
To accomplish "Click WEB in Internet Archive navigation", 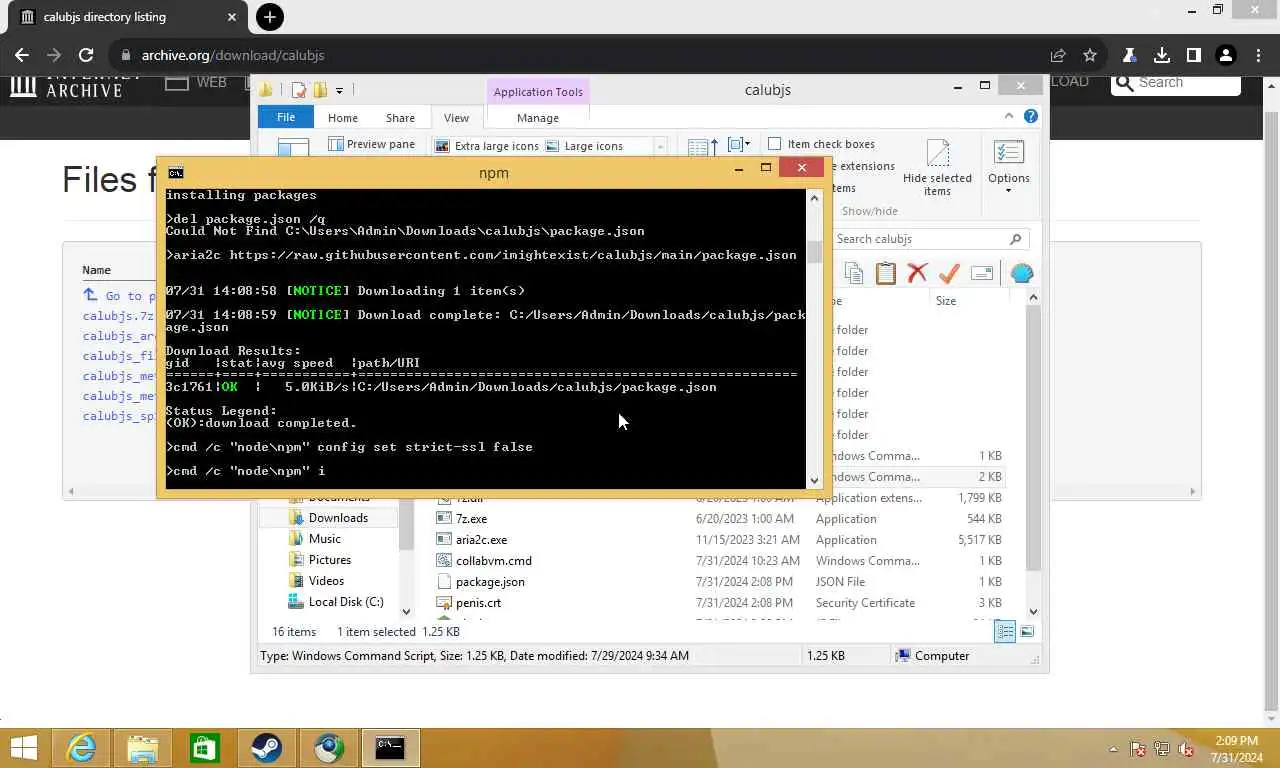I will click(x=211, y=82).
